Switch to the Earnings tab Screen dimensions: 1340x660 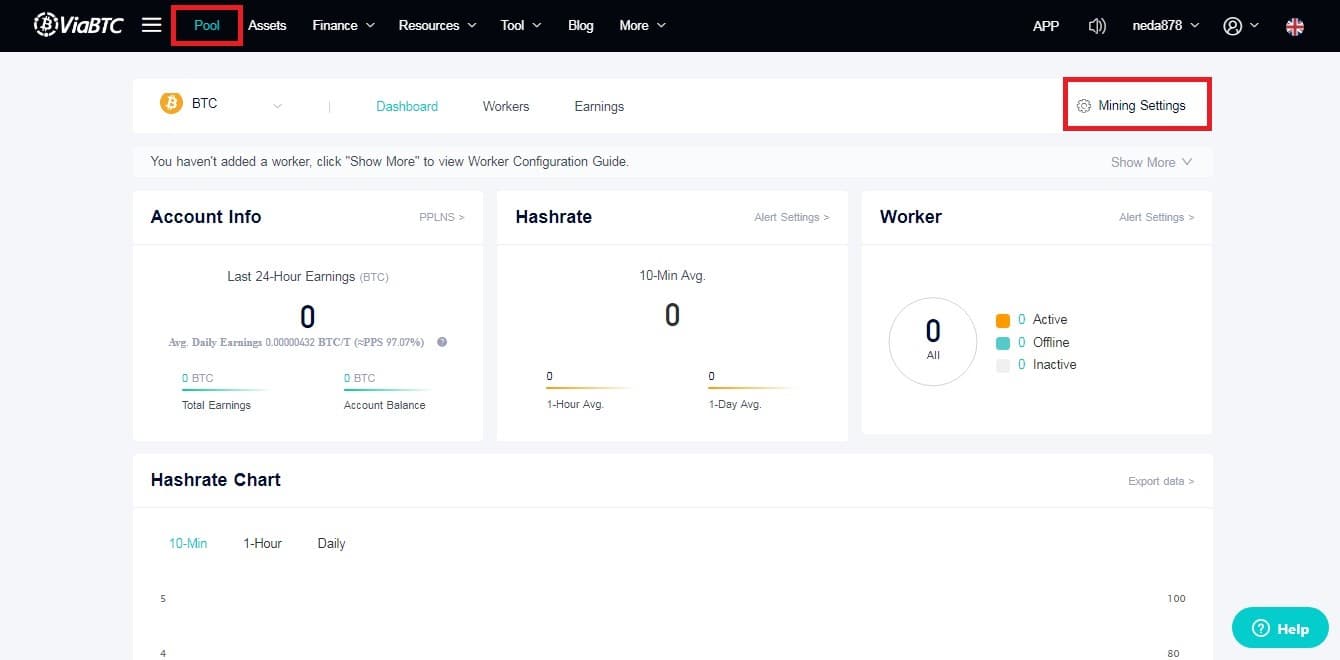pyautogui.click(x=599, y=106)
